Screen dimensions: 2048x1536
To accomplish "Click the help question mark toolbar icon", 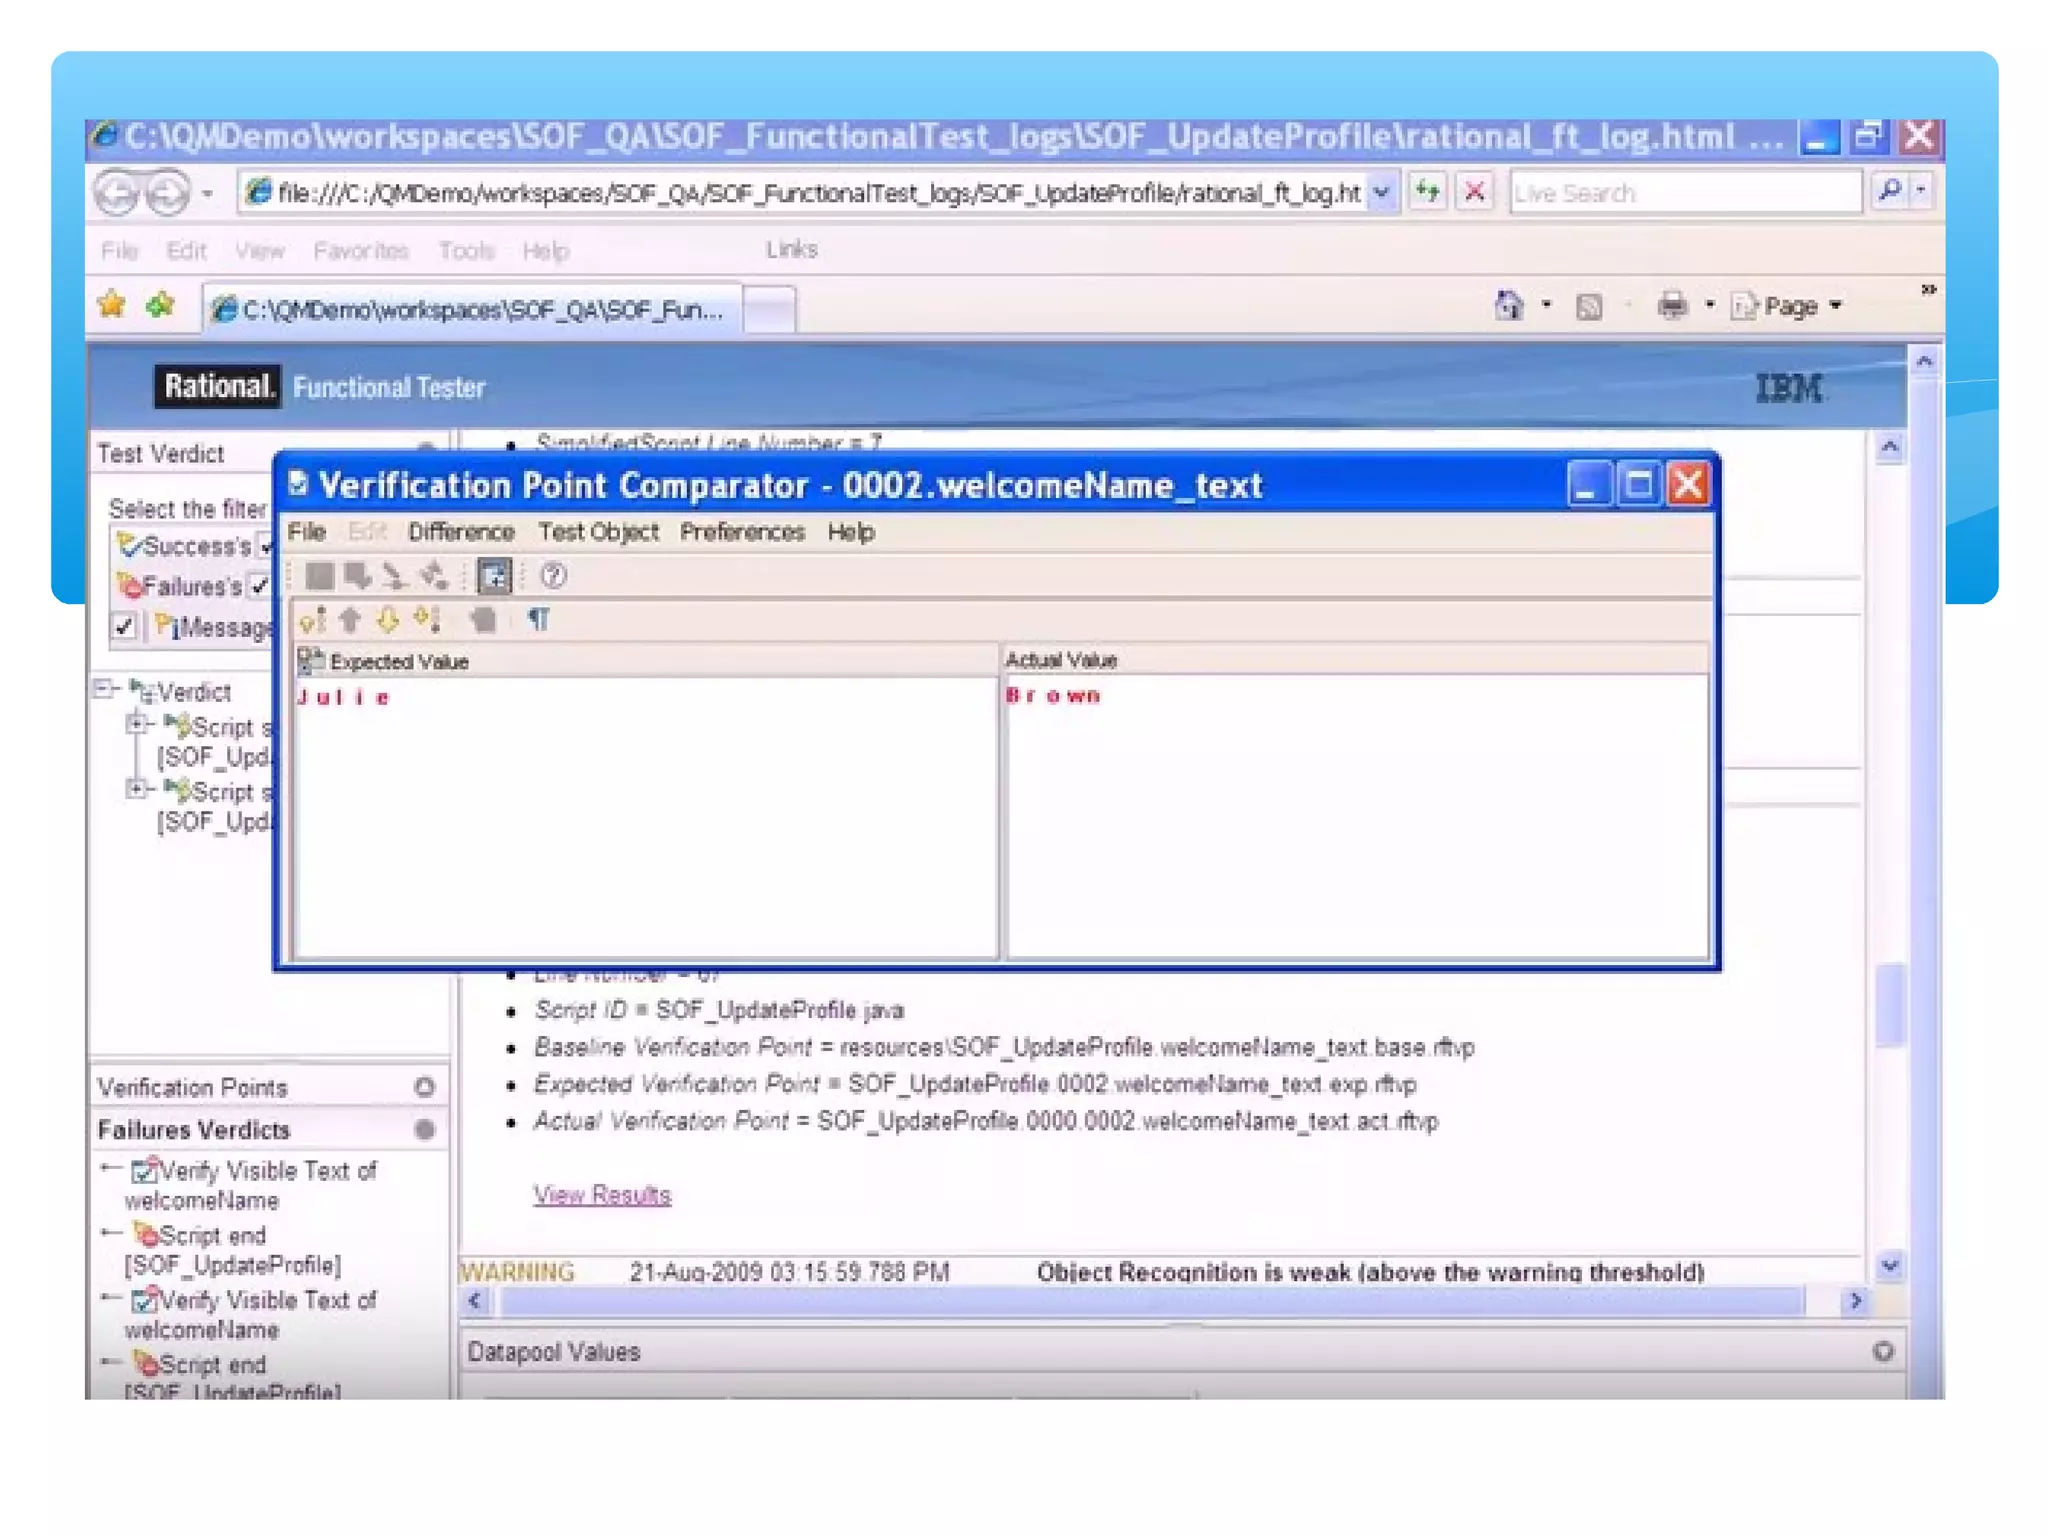I will (x=553, y=576).
